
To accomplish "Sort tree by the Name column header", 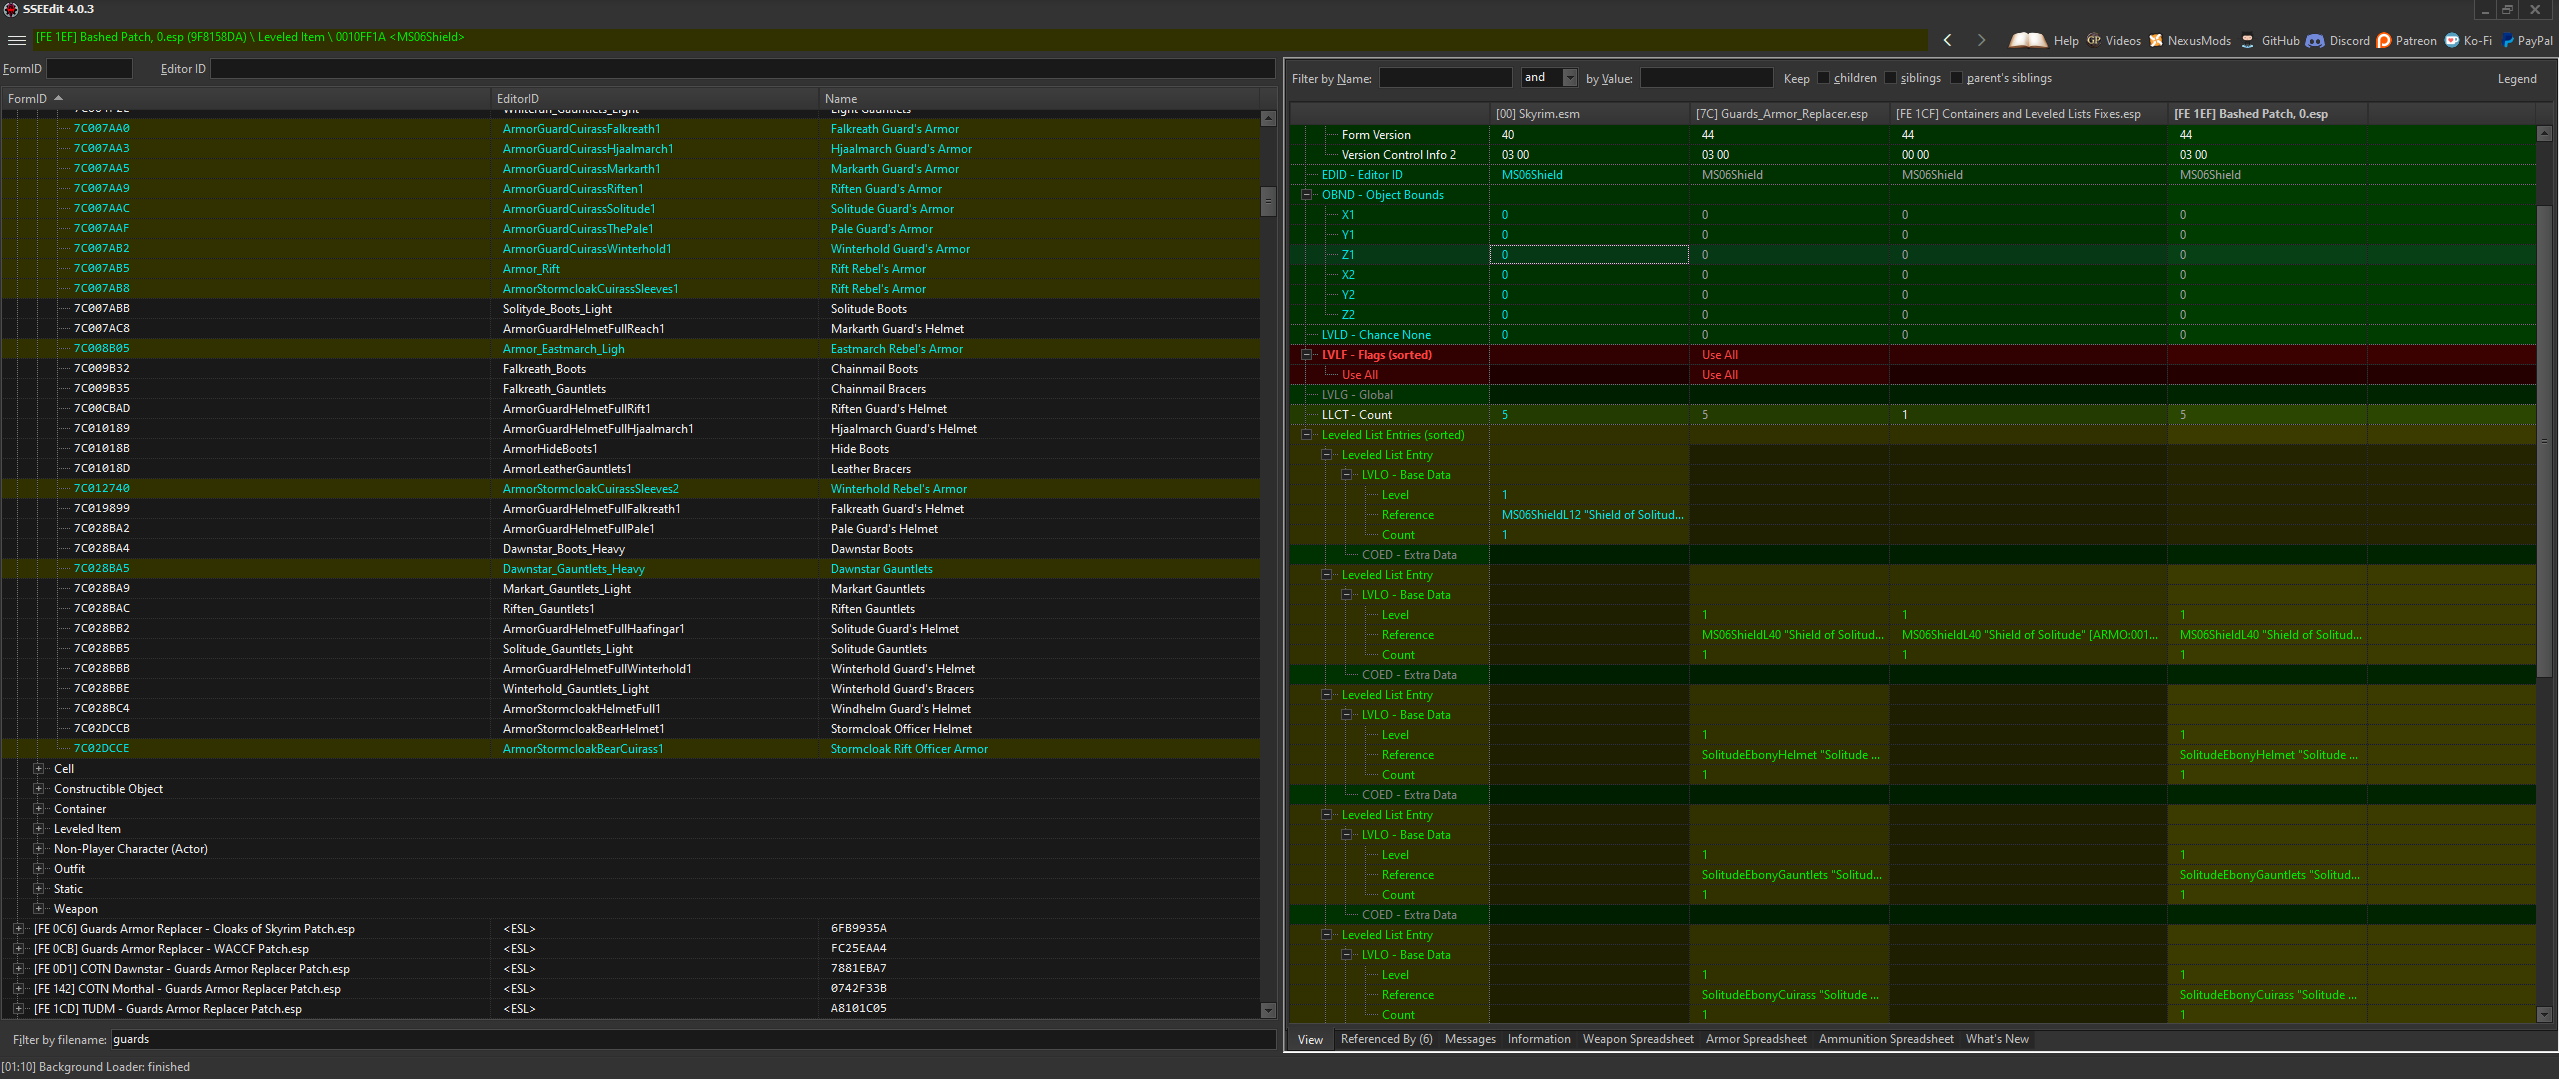I will coord(1038,98).
